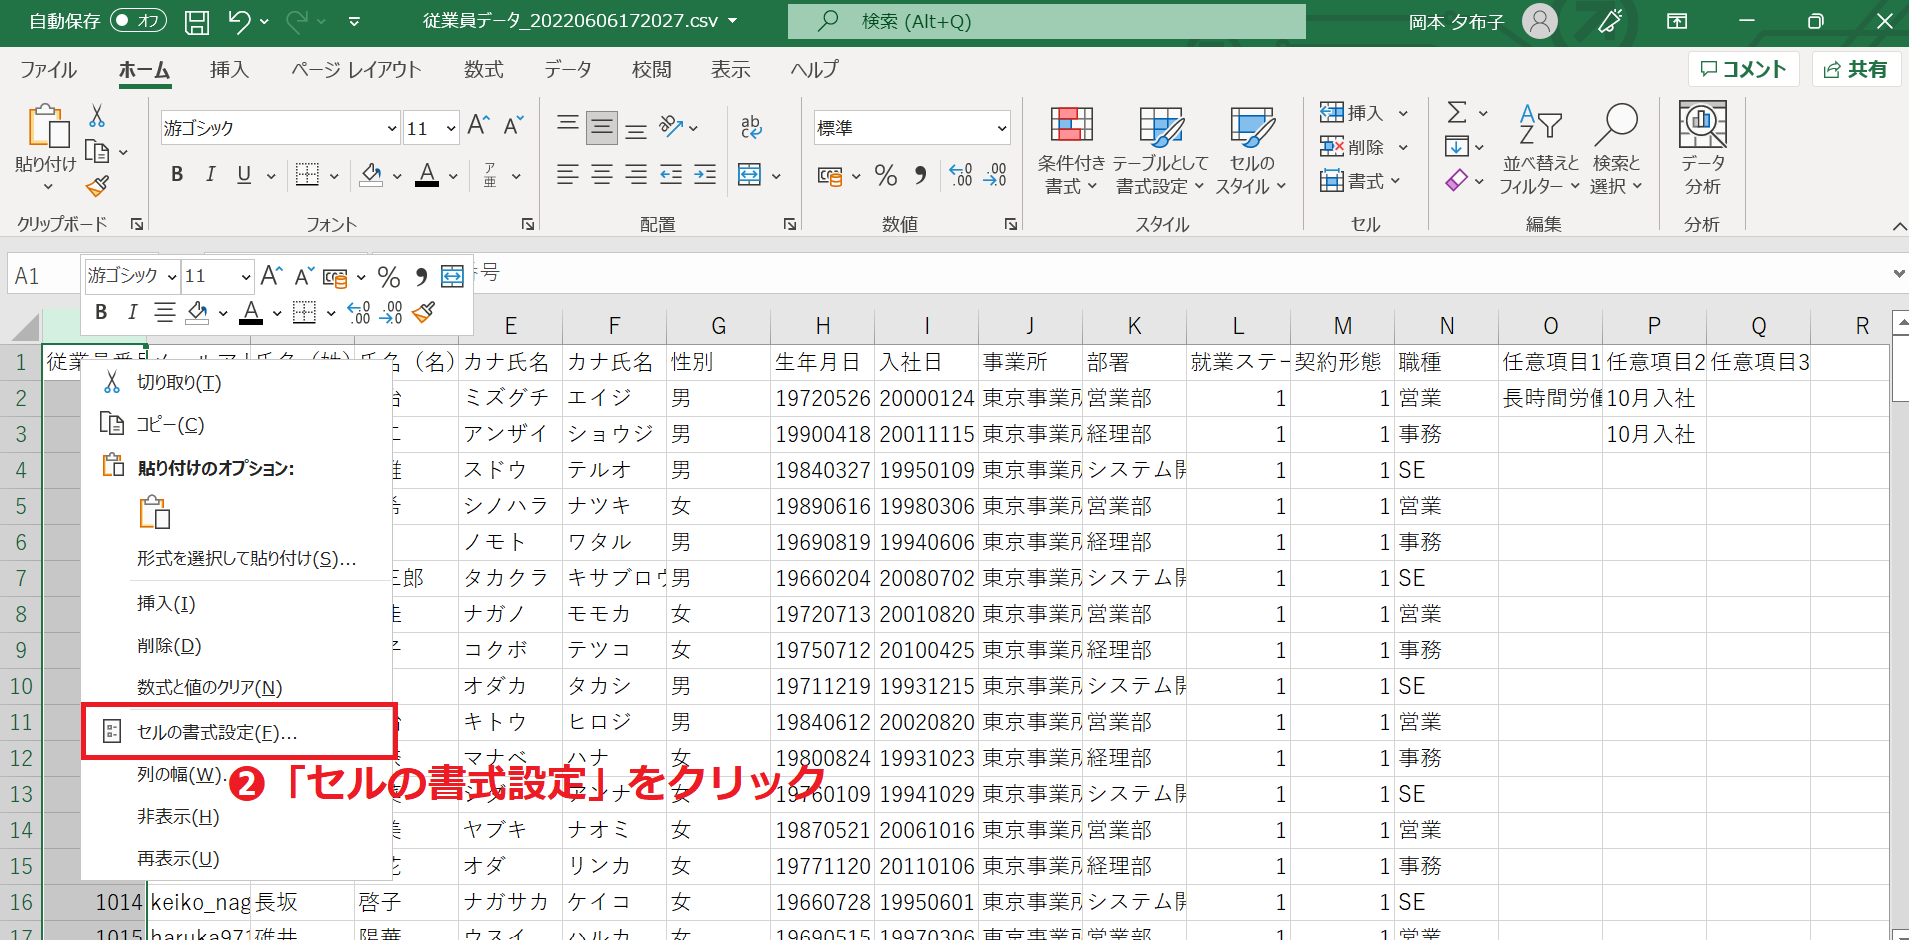The image size is (1909, 940).
Task: Open the セルのスタイル gallery
Action: point(1250,150)
